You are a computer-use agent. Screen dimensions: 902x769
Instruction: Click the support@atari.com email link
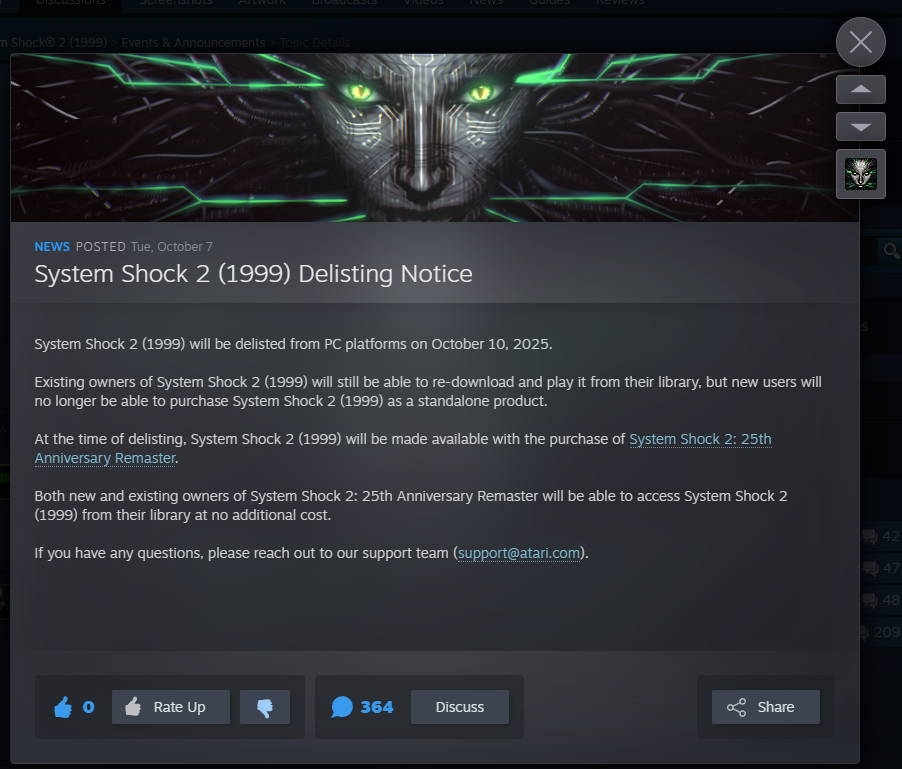pyautogui.click(x=519, y=553)
